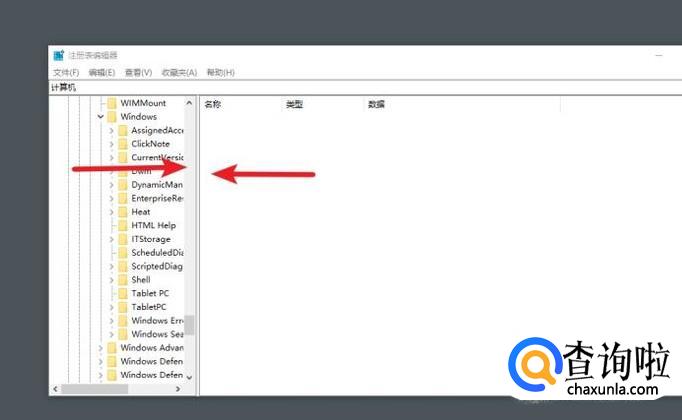Viewport: 682px width, 420px height.
Task: Expand the TabletPC key
Action: click(111, 307)
